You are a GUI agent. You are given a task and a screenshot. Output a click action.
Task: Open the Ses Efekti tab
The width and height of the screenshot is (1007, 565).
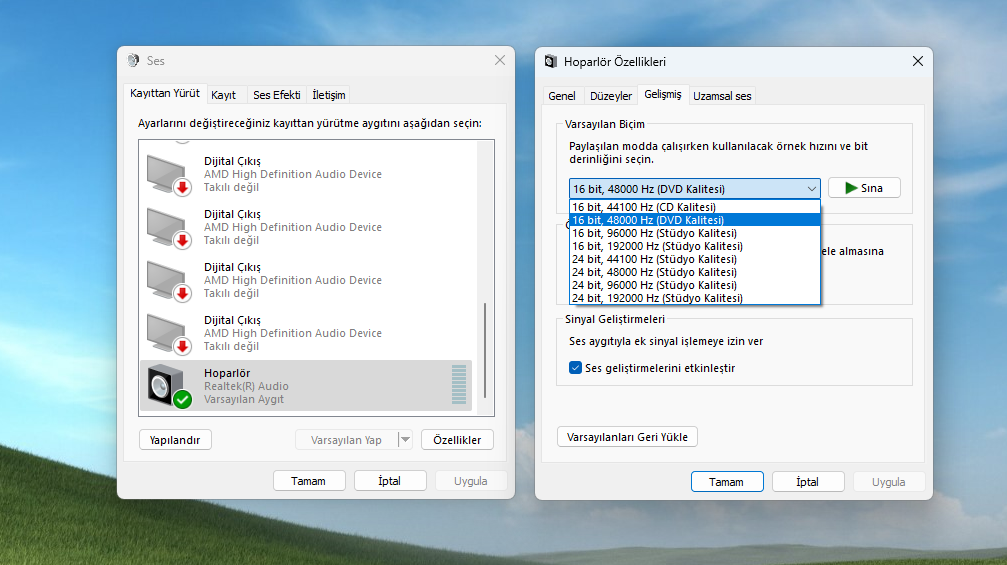pyautogui.click(x=277, y=95)
